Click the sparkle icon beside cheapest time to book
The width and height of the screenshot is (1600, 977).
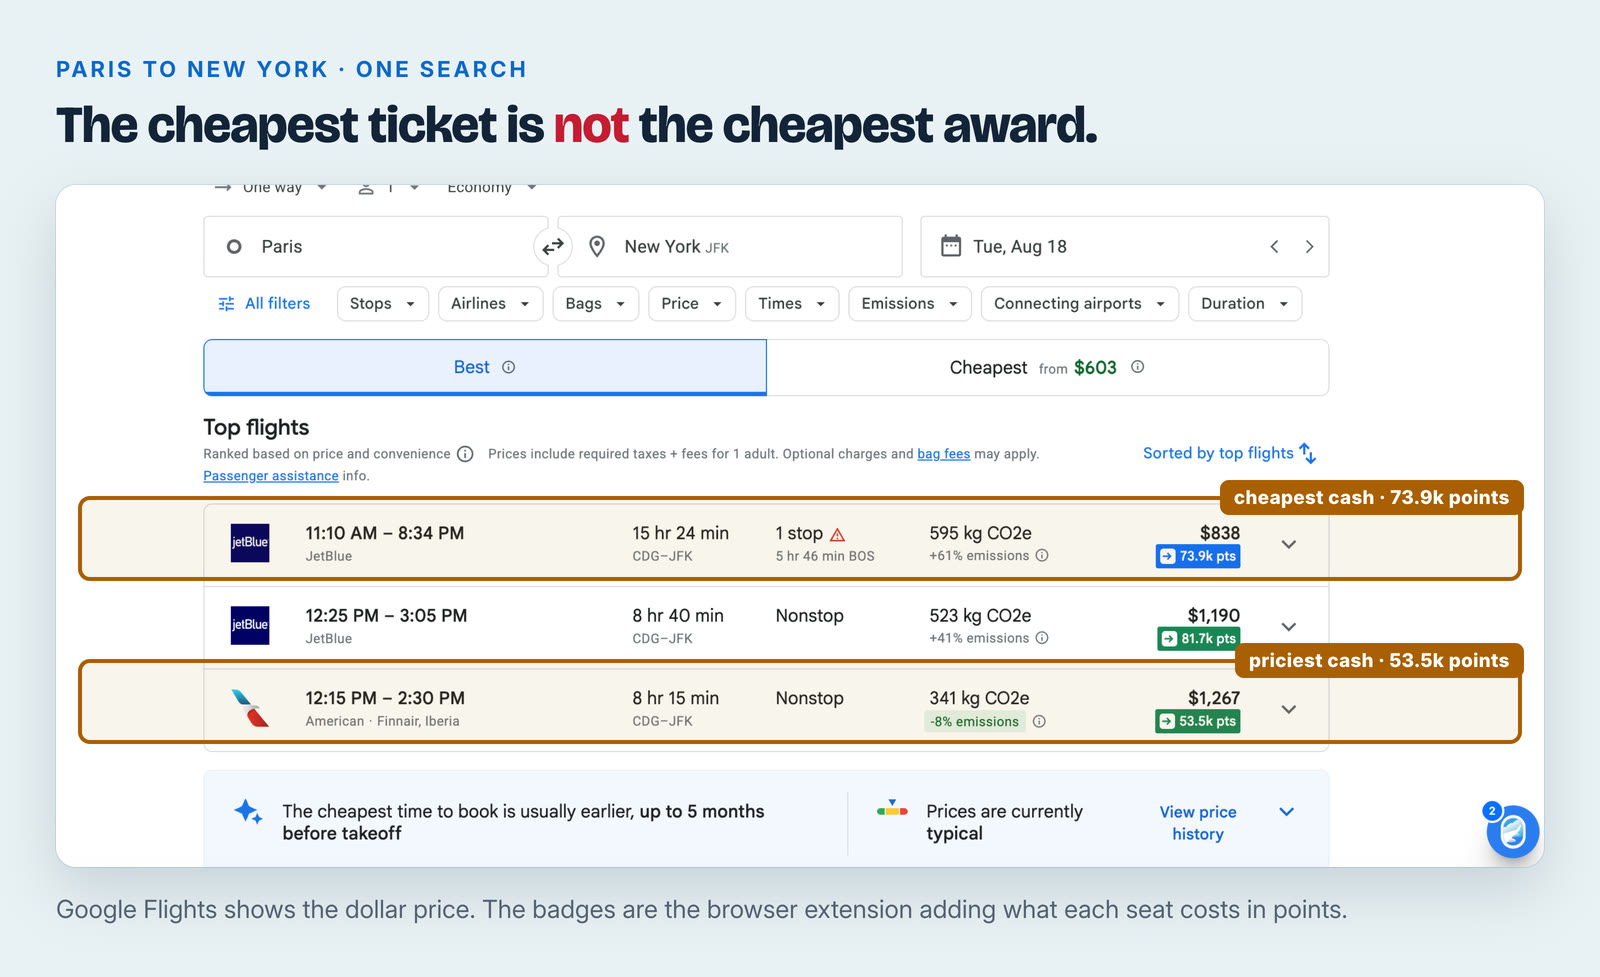248,811
